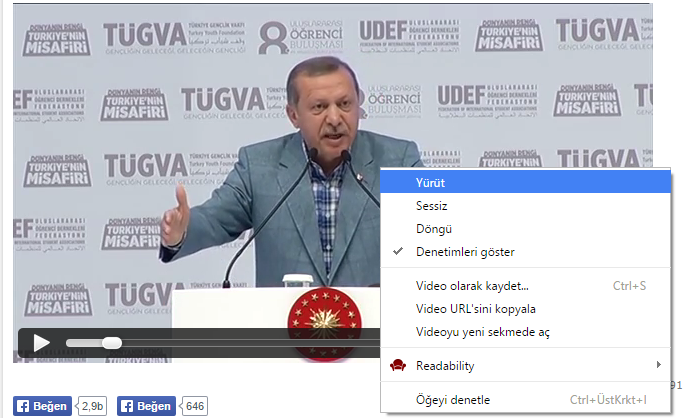Click the video seek bar handle
The image size is (685, 418).
[111, 343]
